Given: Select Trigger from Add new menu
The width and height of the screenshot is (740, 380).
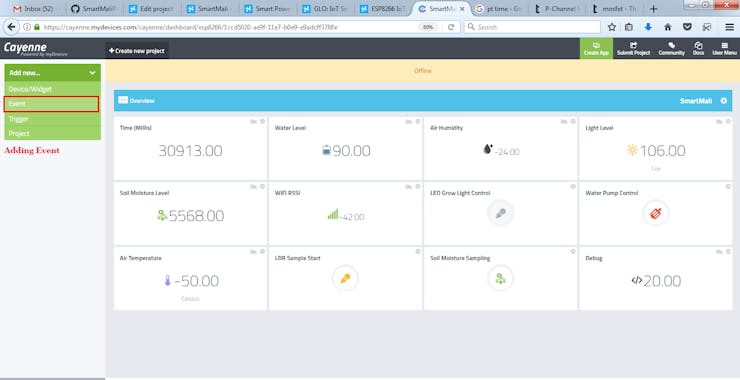Looking at the screenshot, I should [52, 119].
